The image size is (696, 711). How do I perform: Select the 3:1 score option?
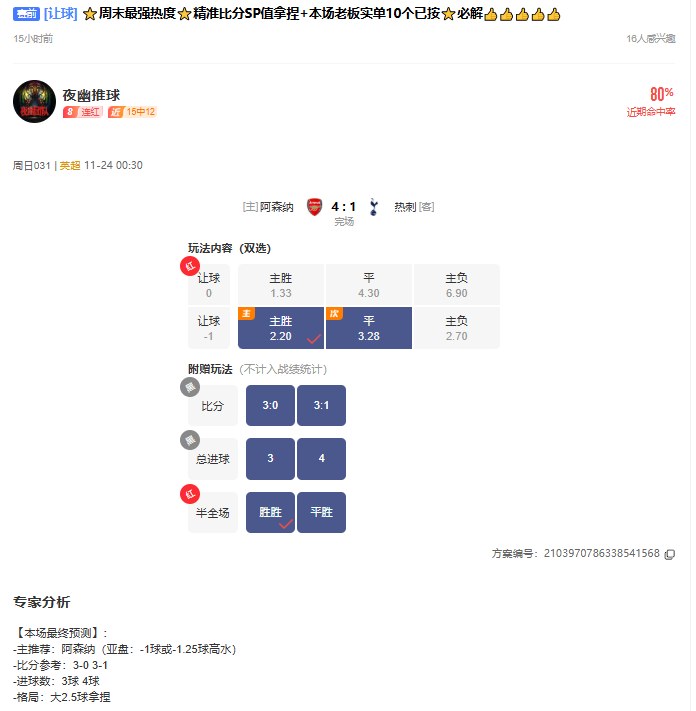point(321,405)
